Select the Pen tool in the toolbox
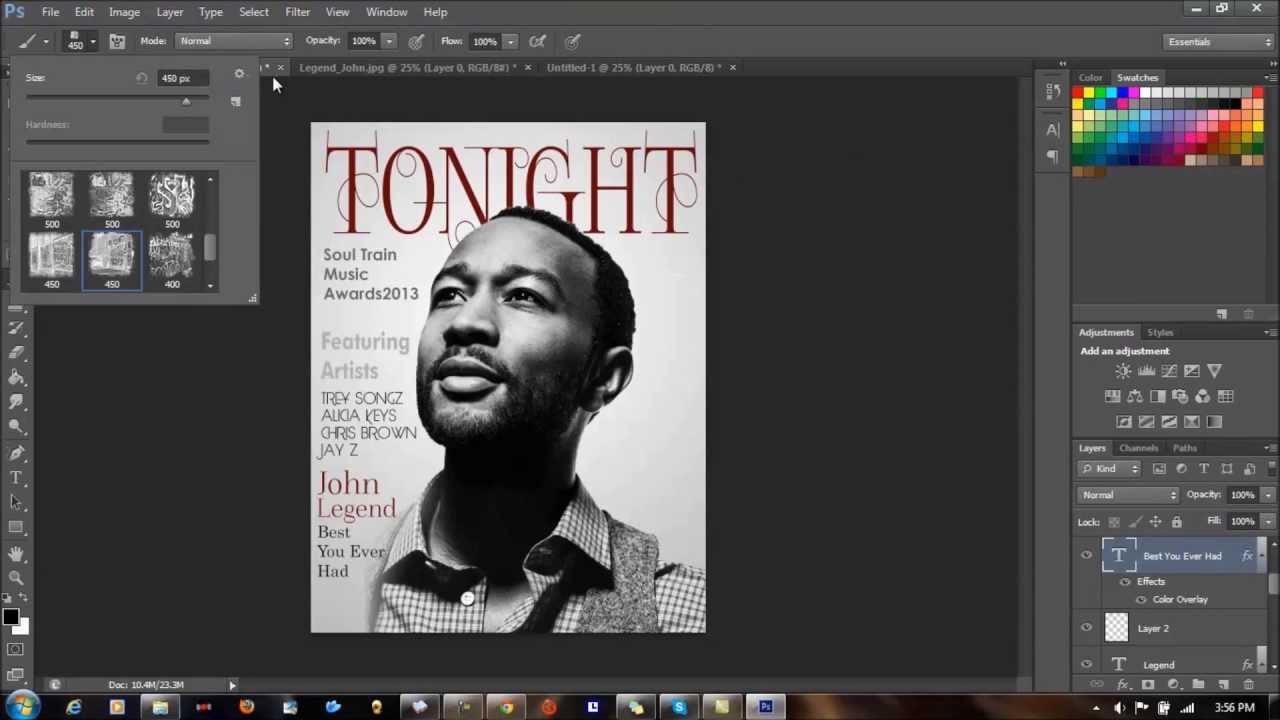The height and width of the screenshot is (720, 1280). 16,453
